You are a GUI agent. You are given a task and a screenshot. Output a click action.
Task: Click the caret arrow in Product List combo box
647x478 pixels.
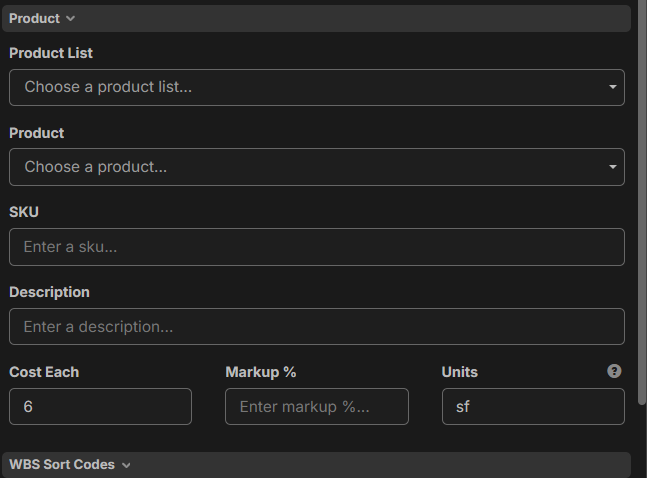coord(612,87)
